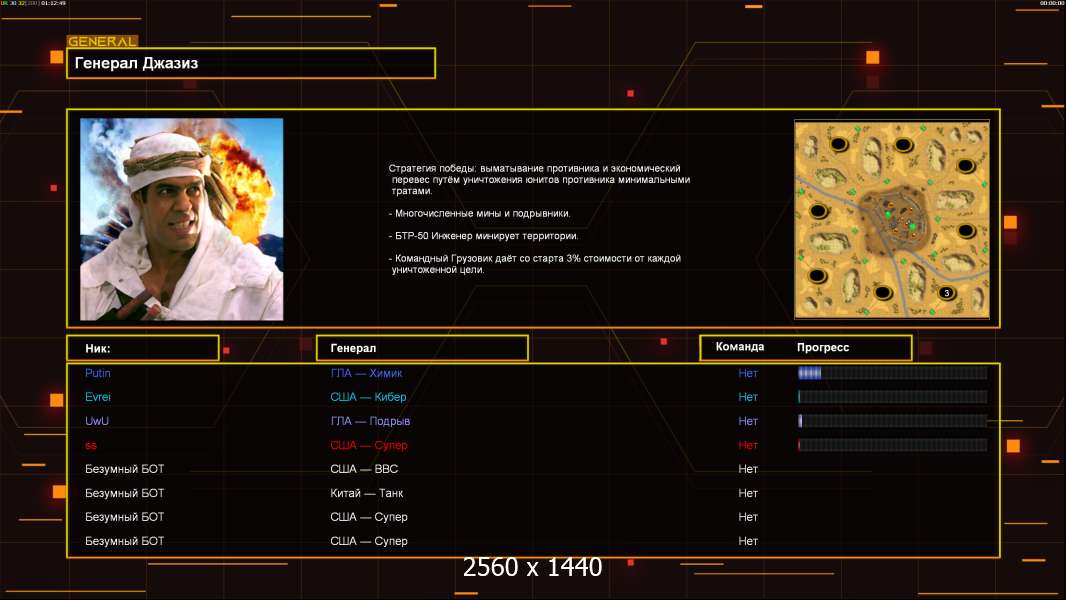
Task: Click the GENERAL logo label
Action: 103,41
